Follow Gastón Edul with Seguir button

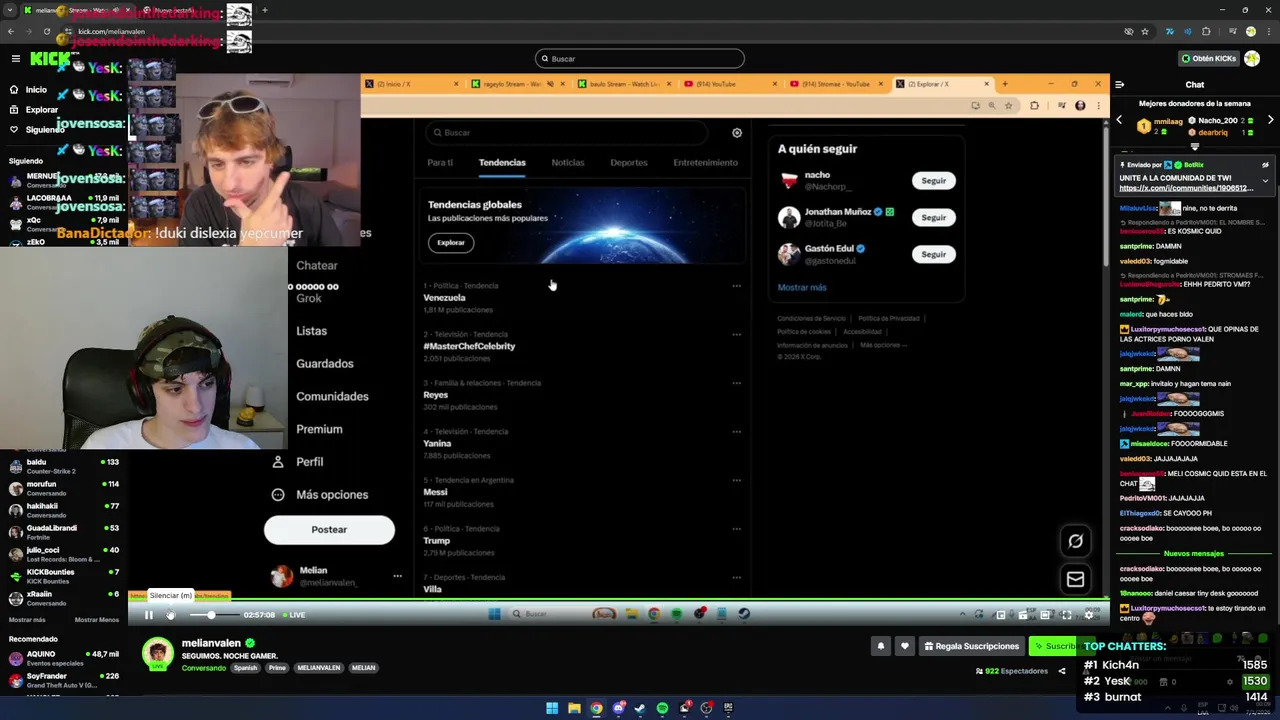(x=933, y=254)
